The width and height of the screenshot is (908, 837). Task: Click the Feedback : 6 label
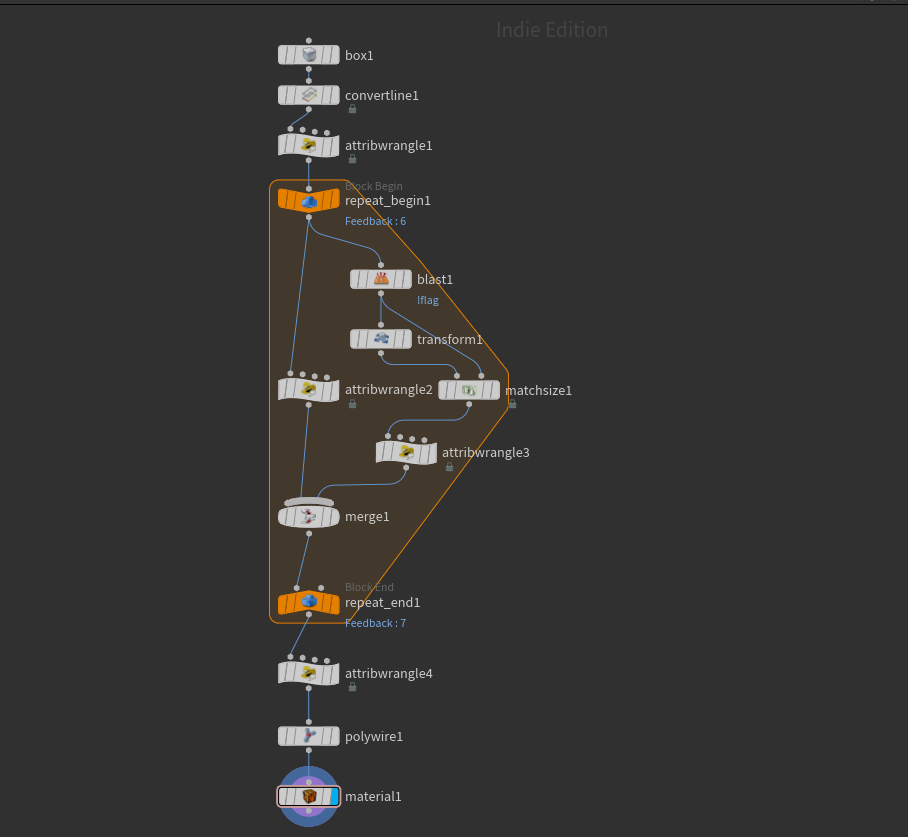tap(375, 221)
